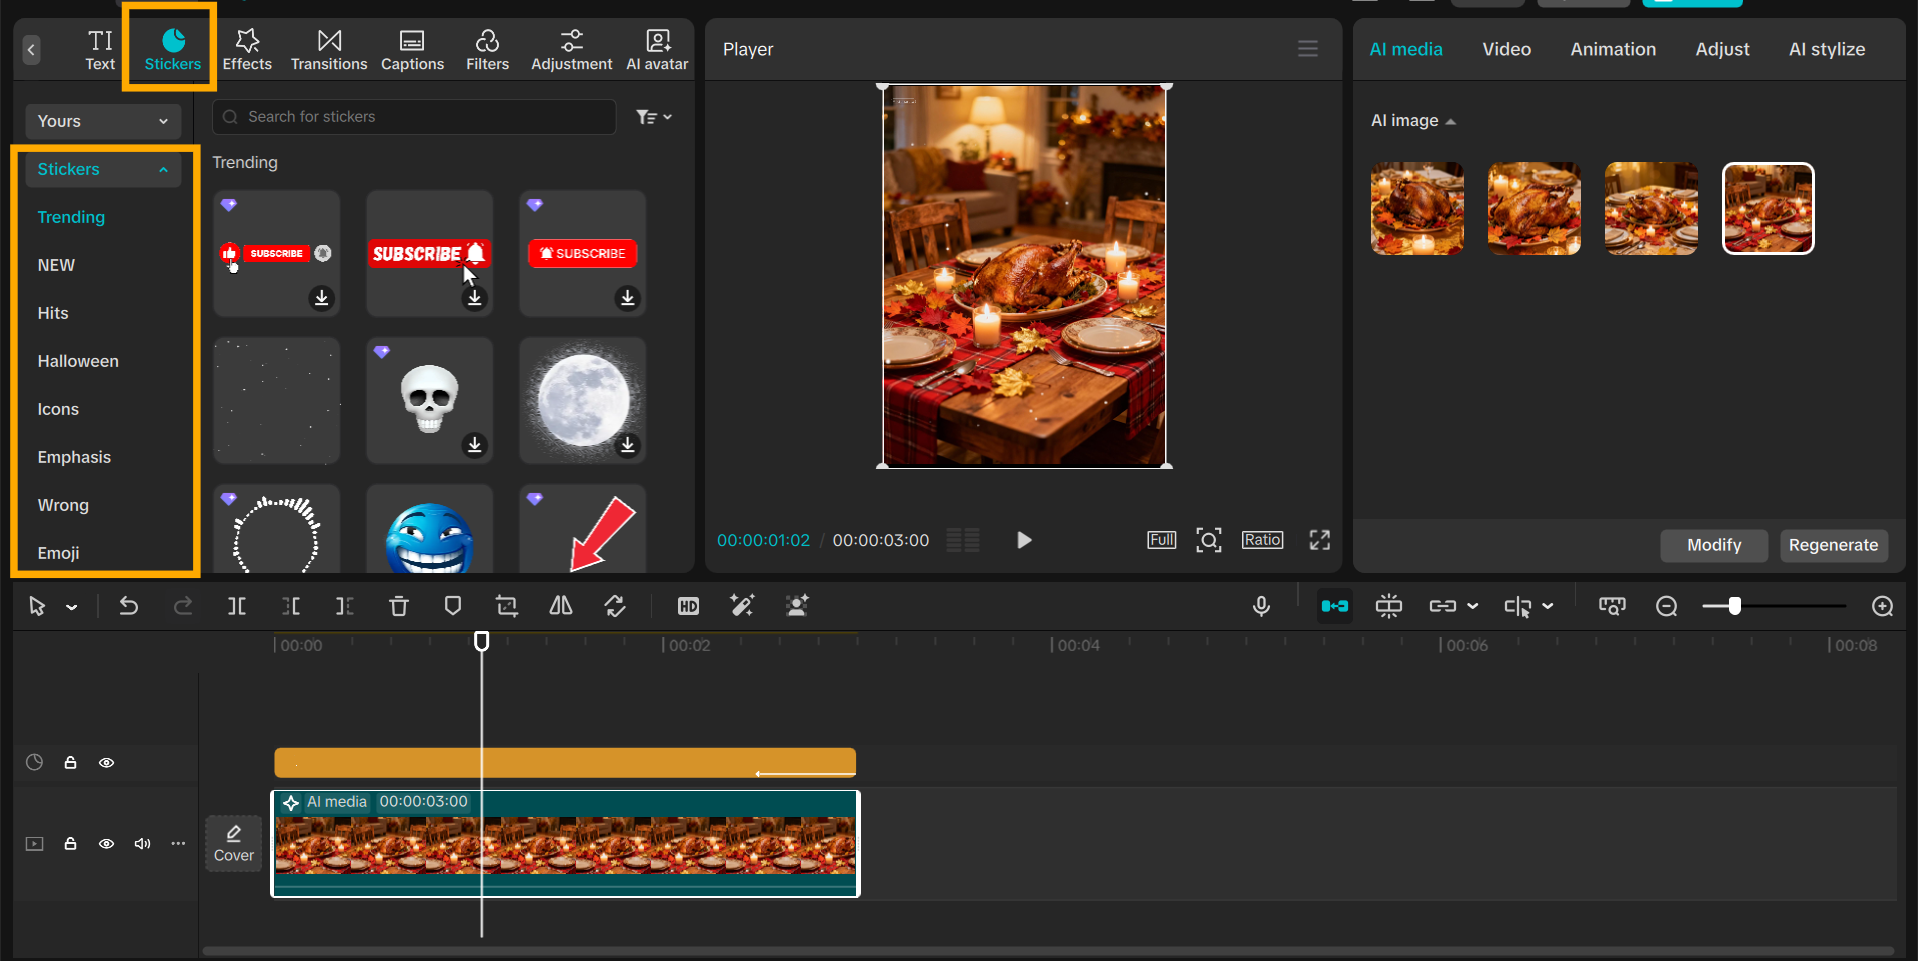1918x961 pixels.
Task: Open the Yours sticker source dropdown
Action: click(x=102, y=121)
